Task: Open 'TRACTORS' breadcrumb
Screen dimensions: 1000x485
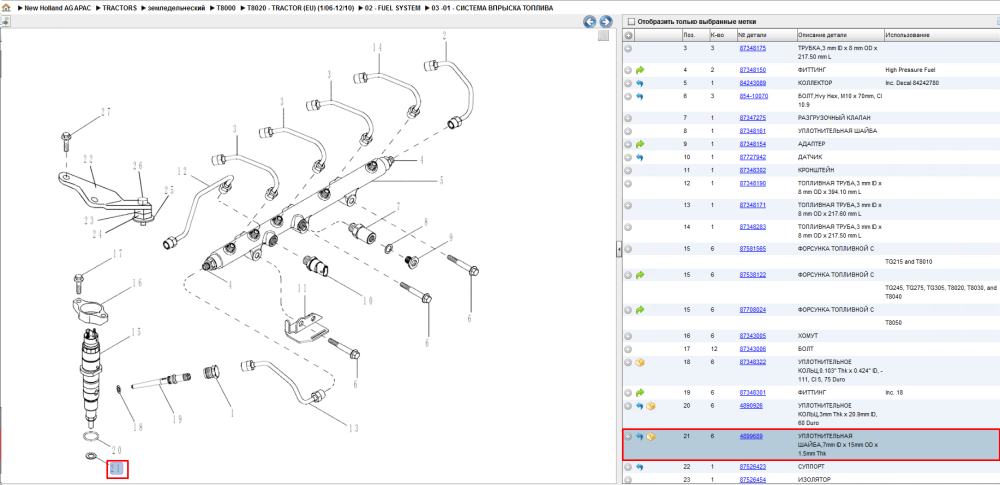Action: (x=120, y=8)
